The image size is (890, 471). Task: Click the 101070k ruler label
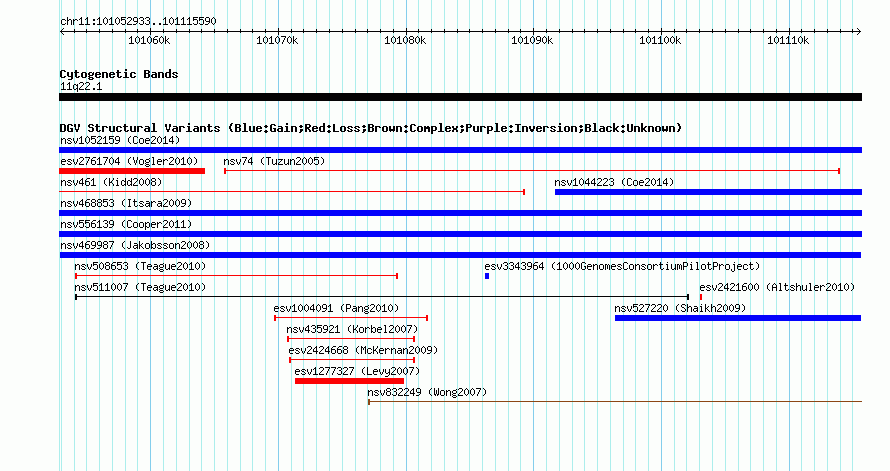277,40
